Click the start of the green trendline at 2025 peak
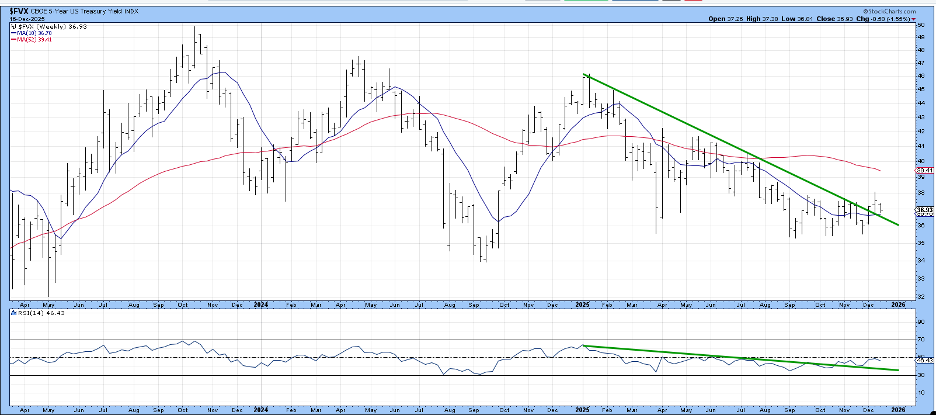936x416 pixels. pyautogui.click(x=586, y=75)
